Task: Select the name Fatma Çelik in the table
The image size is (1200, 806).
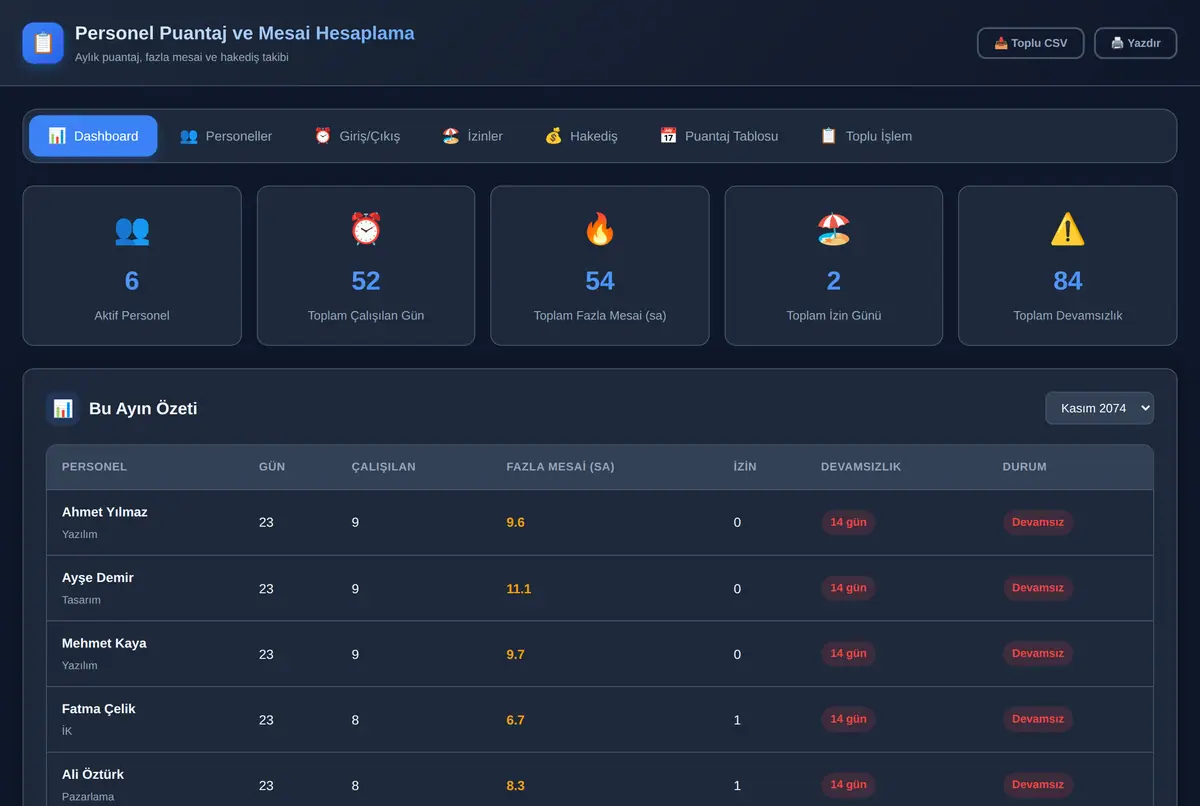Action: coord(99,709)
